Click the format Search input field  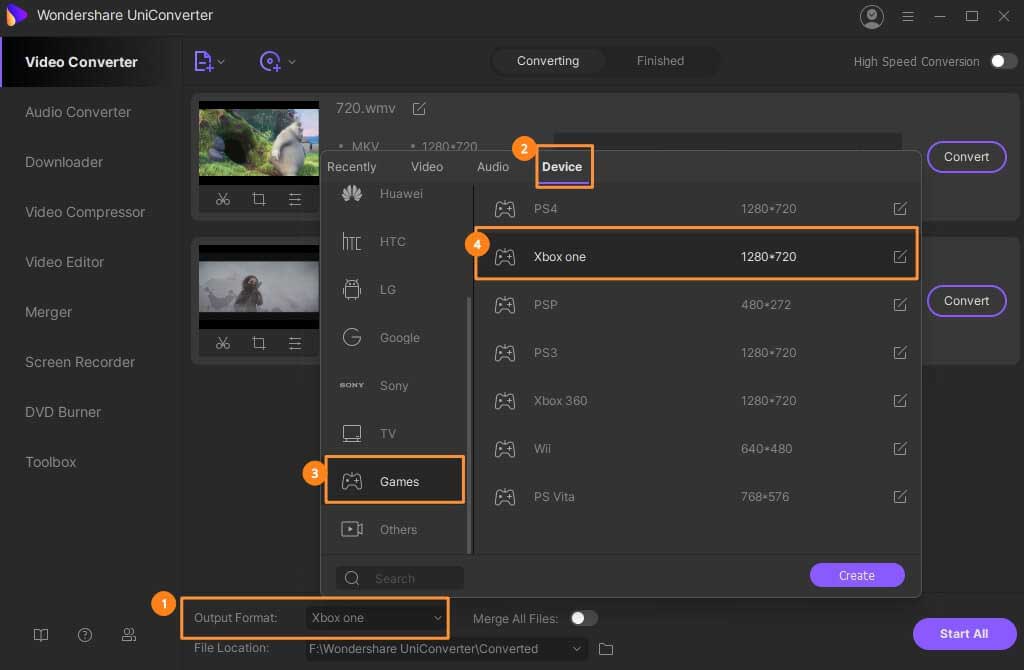point(415,578)
